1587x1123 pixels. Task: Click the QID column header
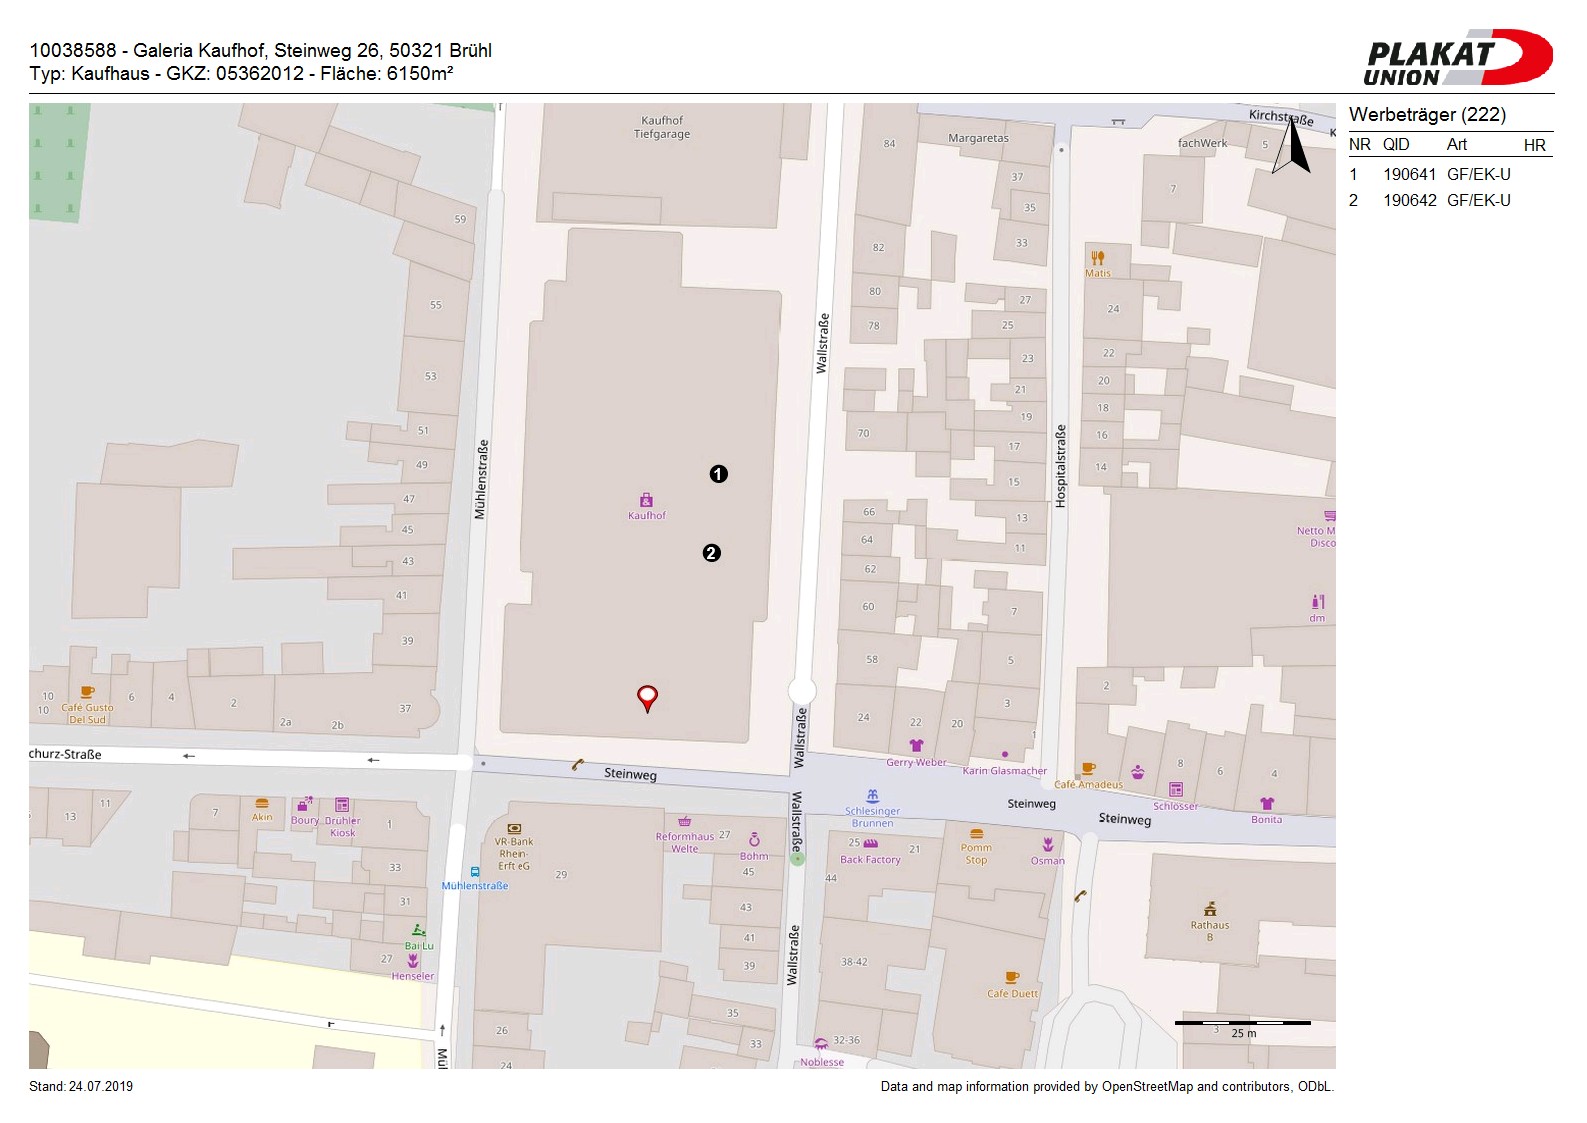tap(1396, 145)
